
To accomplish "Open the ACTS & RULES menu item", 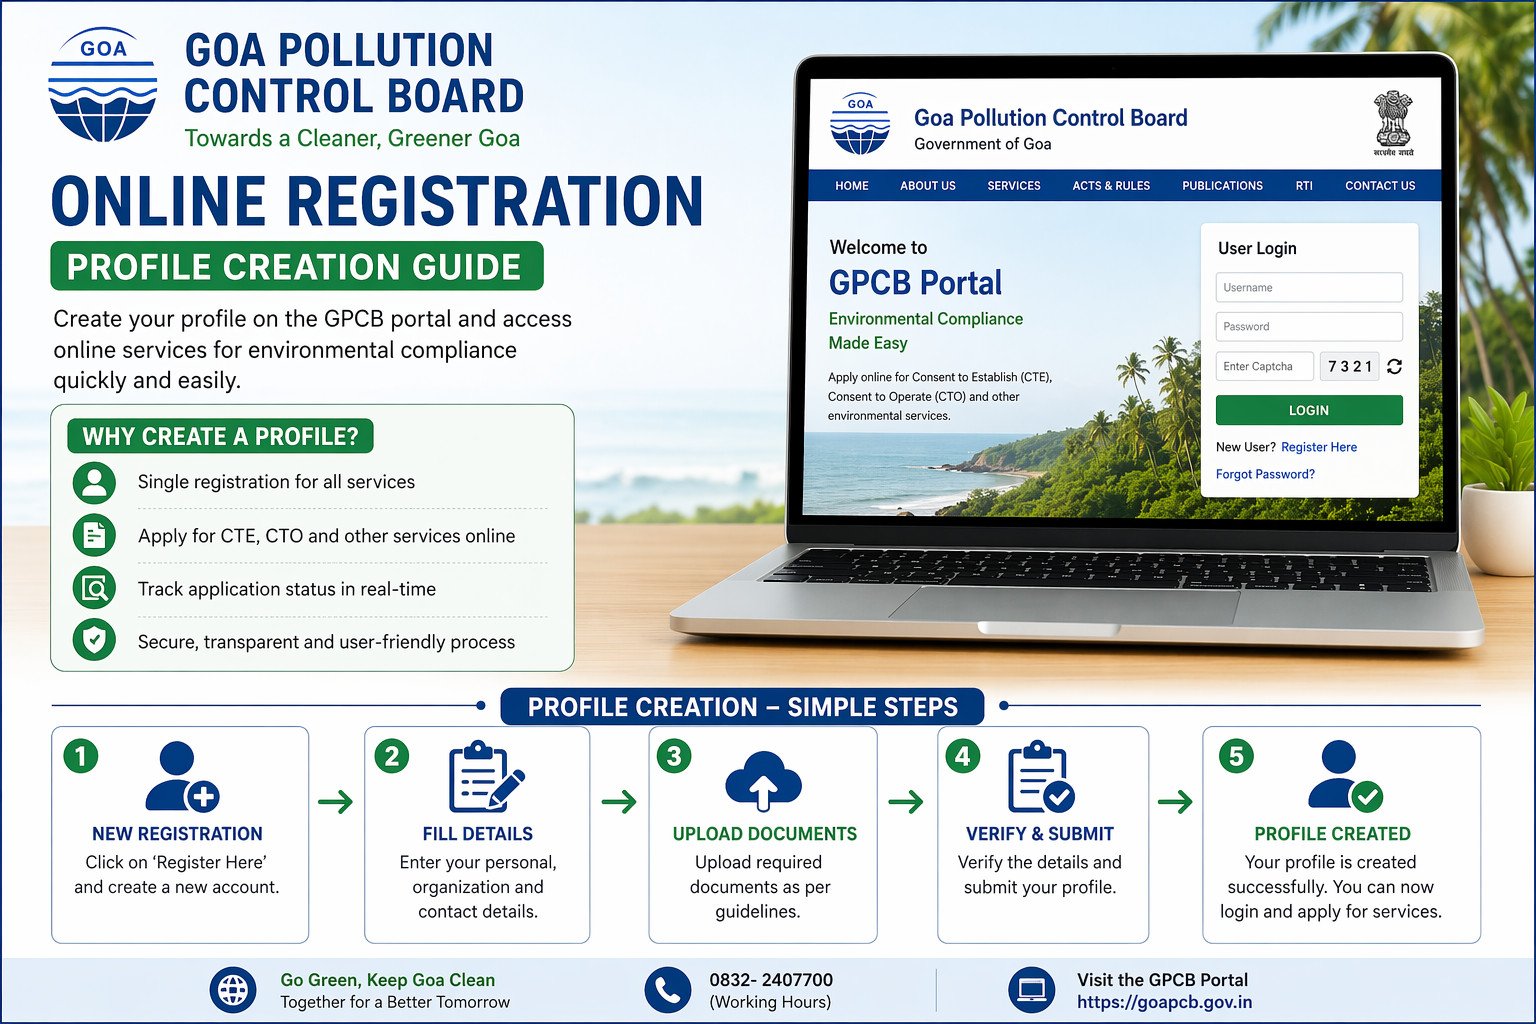I will (x=1111, y=186).
